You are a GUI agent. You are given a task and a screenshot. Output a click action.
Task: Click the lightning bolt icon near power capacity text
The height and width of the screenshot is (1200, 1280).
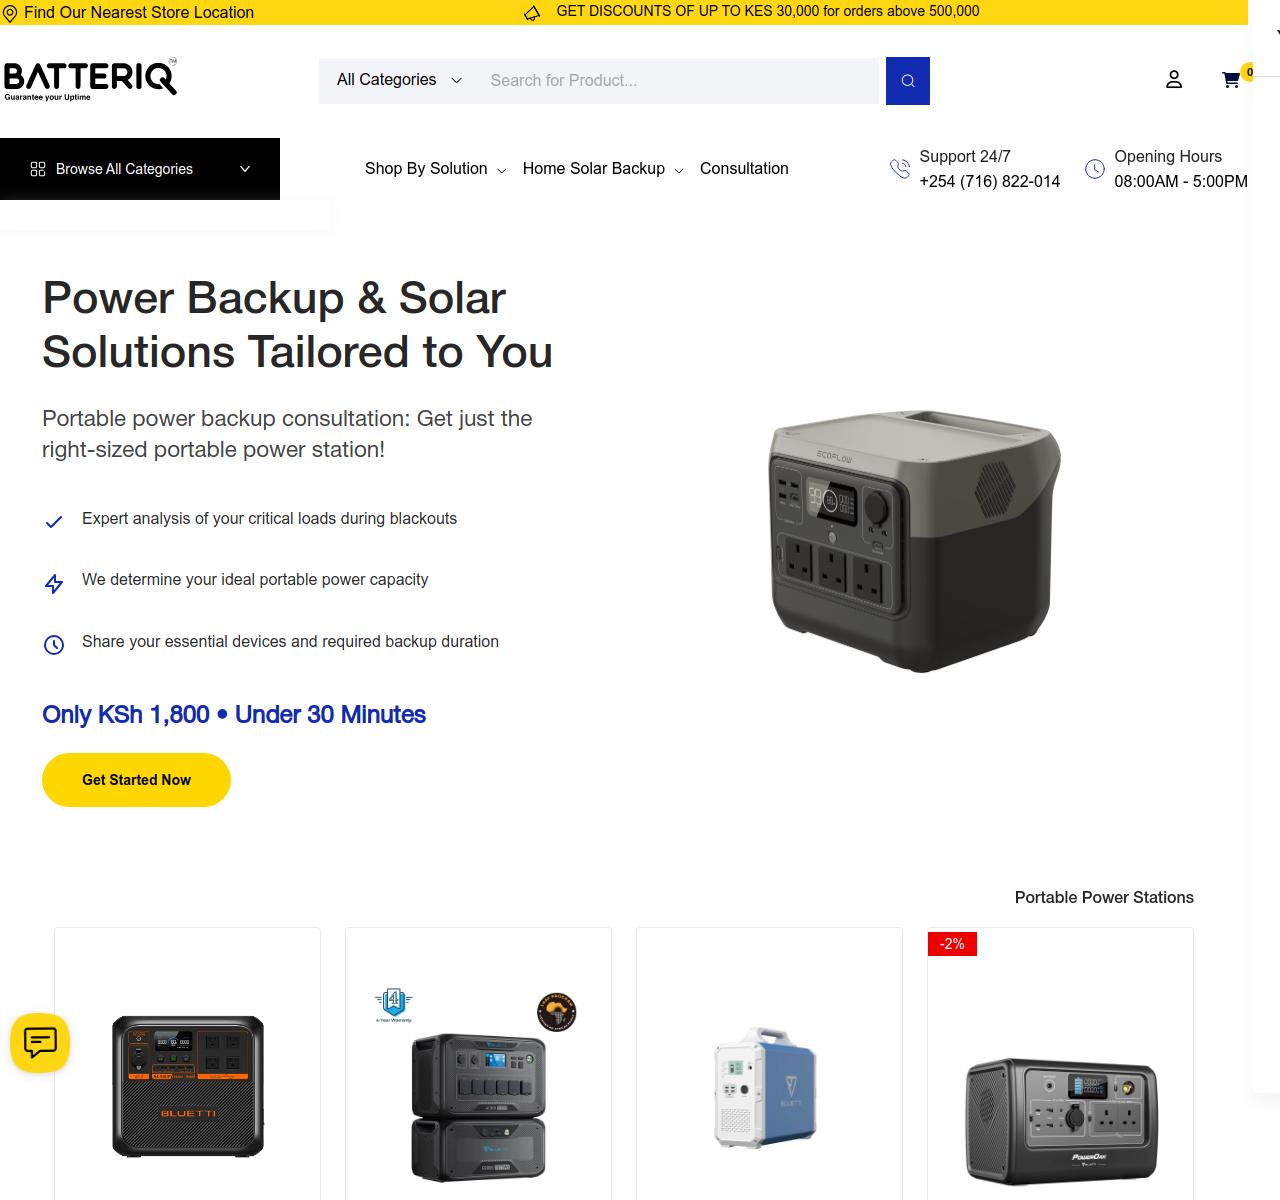[54, 583]
